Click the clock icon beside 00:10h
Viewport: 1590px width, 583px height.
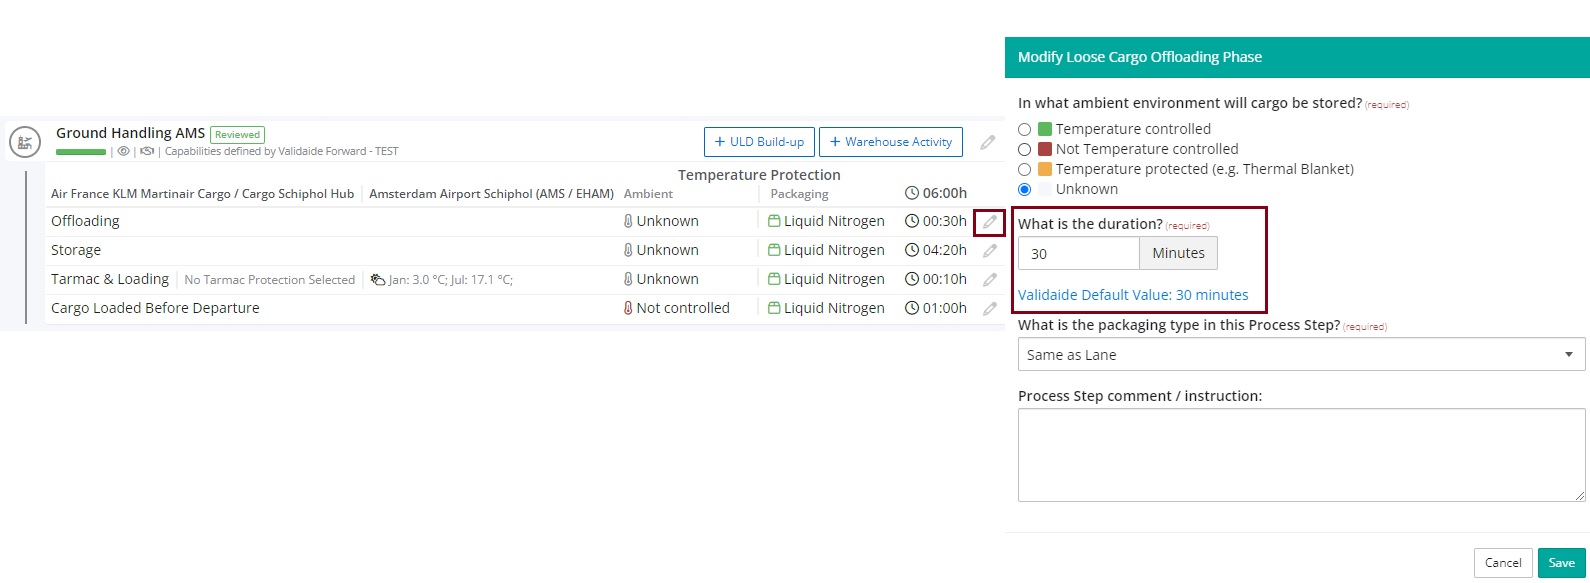coord(911,279)
